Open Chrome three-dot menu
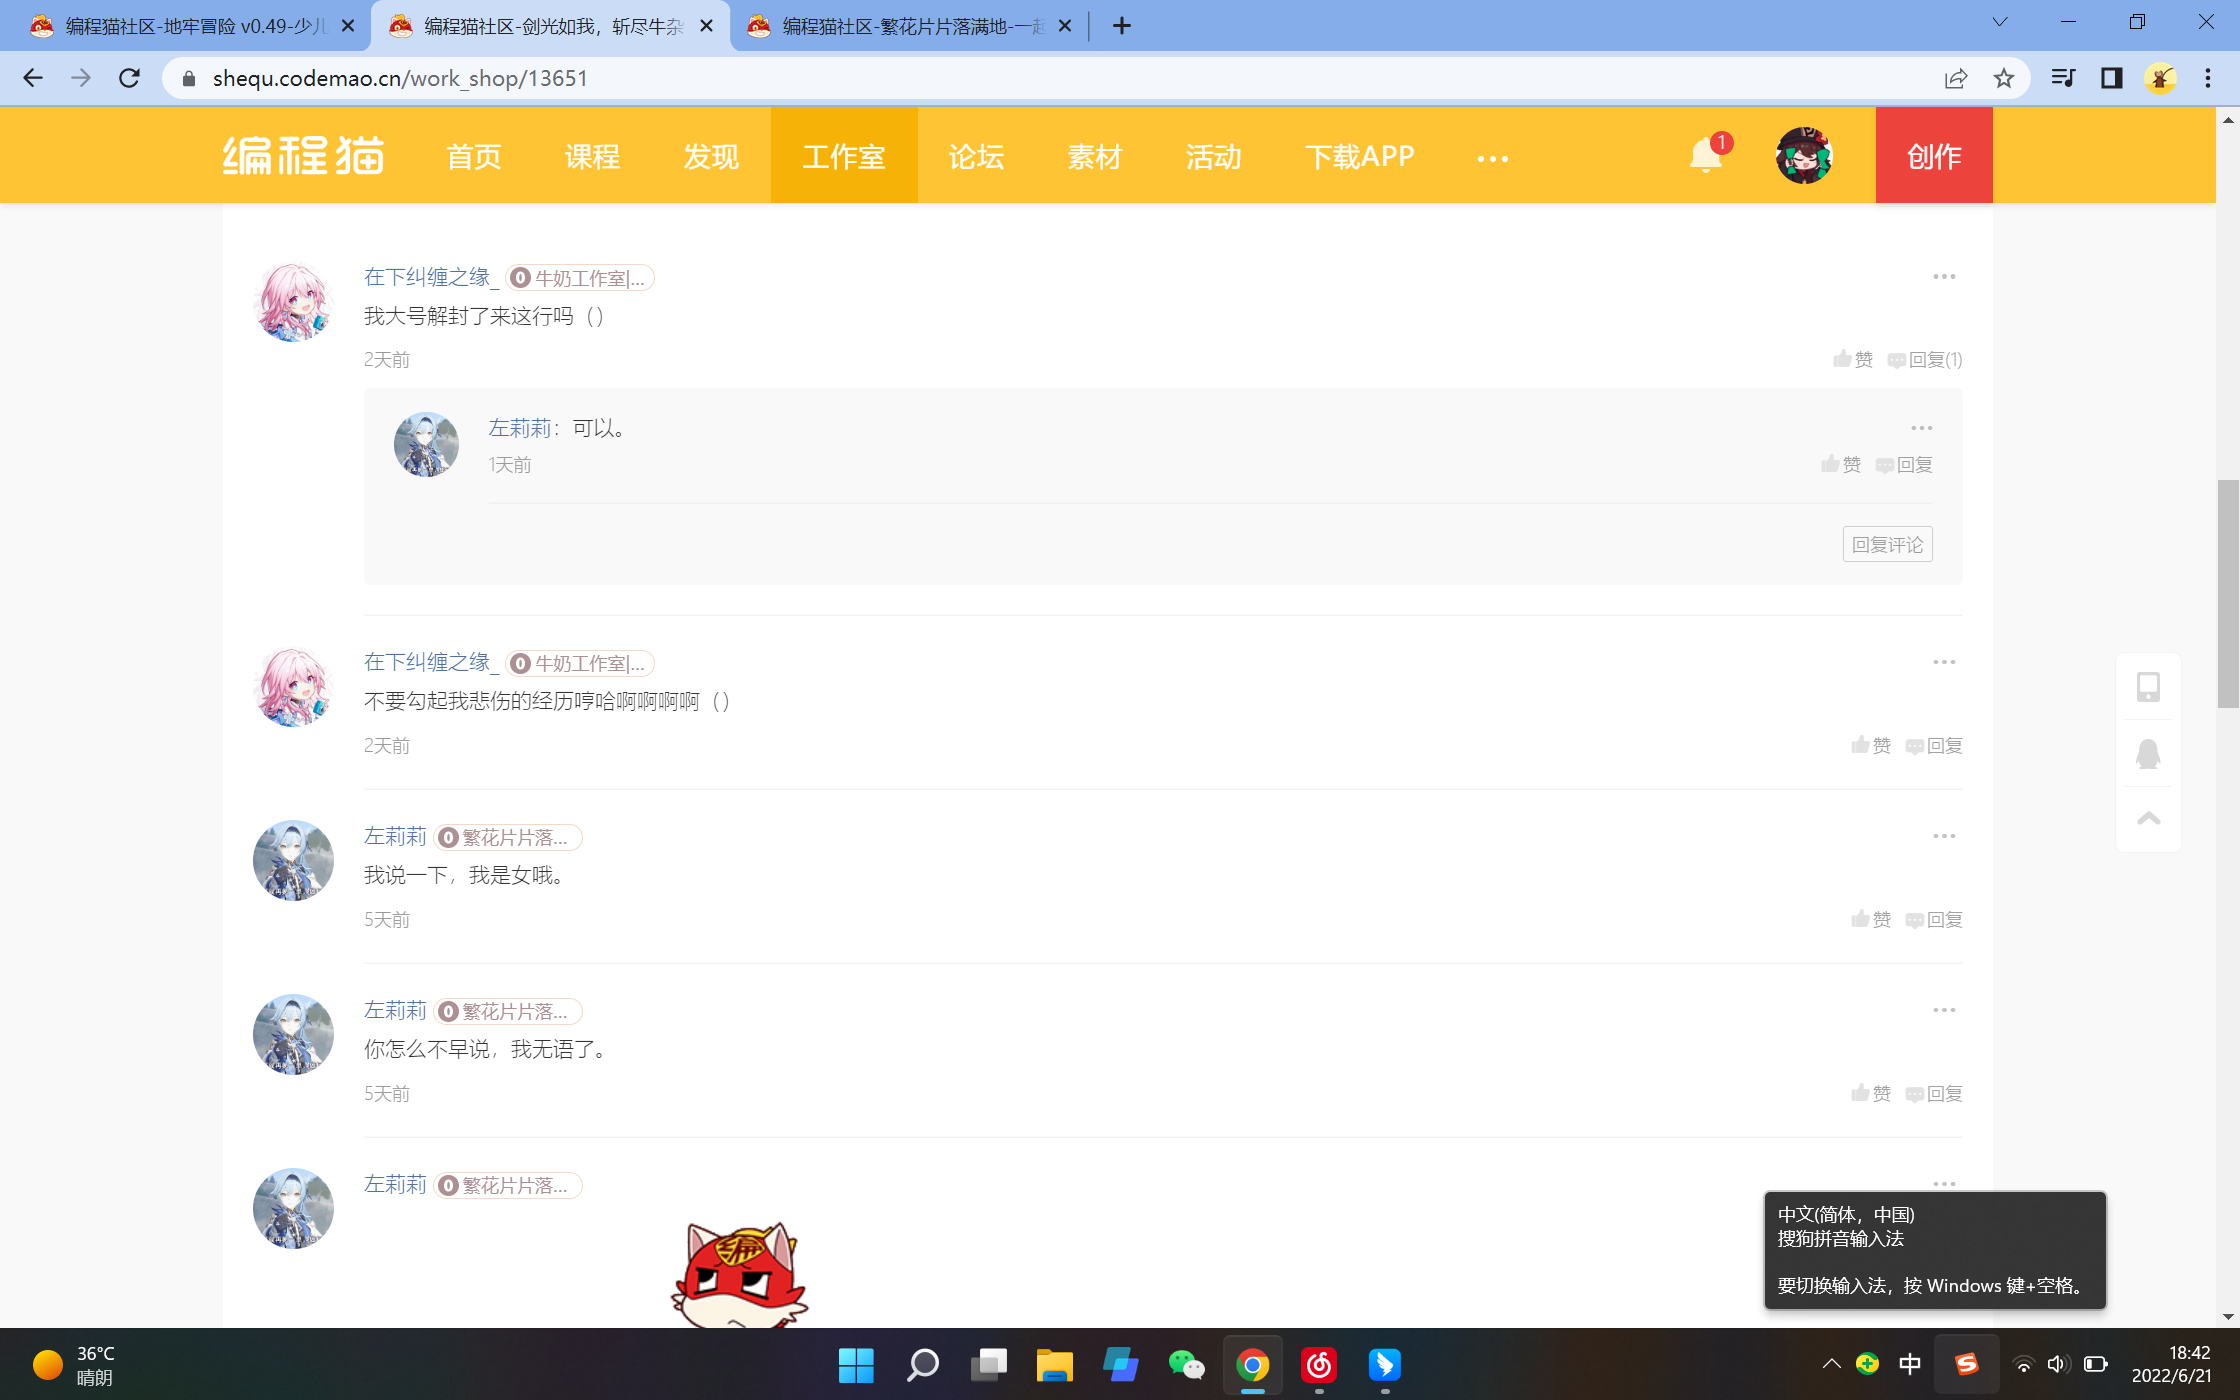Image resolution: width=2240 pixels, height=1400 pixels. (2208, 78)
